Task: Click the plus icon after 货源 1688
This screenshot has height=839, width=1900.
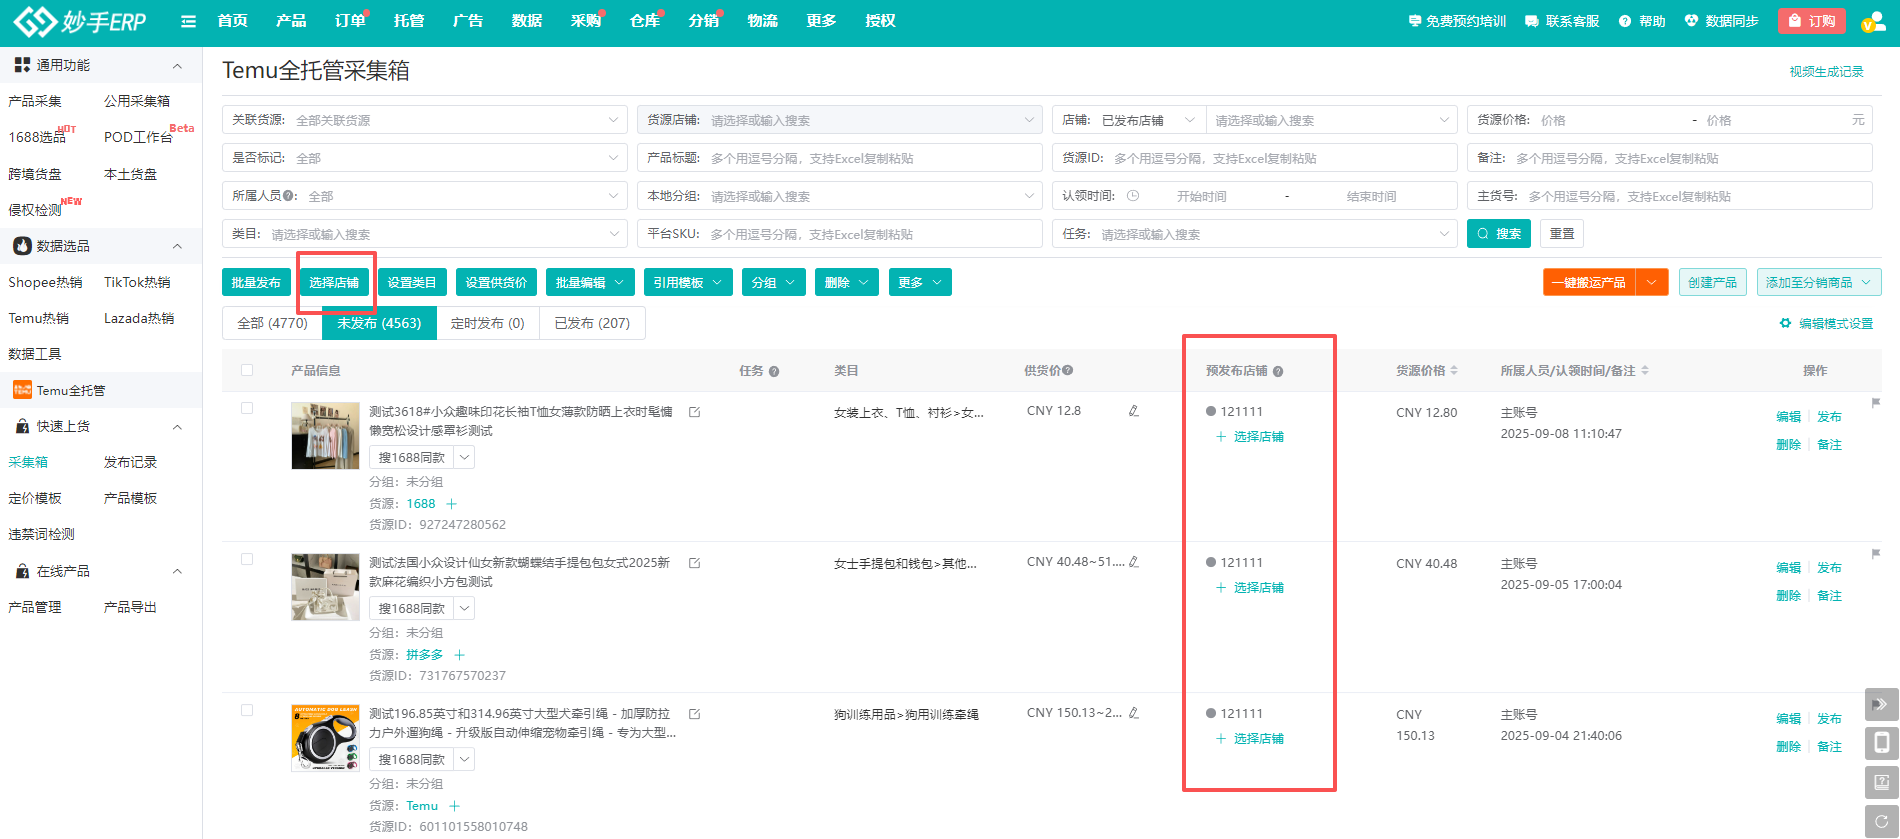Action: click(x=451, y=504)
